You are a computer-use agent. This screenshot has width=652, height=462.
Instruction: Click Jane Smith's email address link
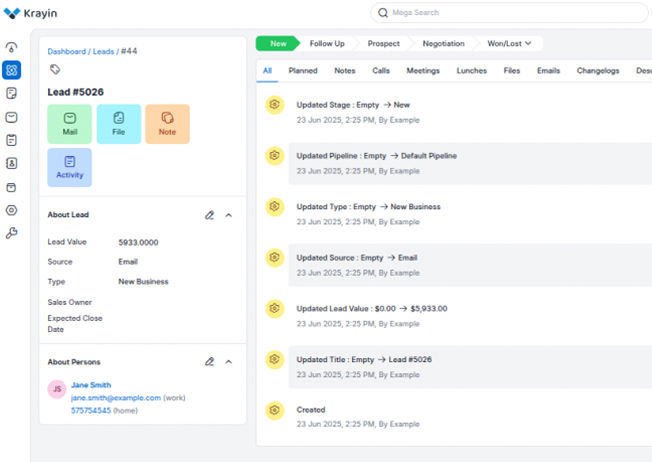(x=115, y=397)
